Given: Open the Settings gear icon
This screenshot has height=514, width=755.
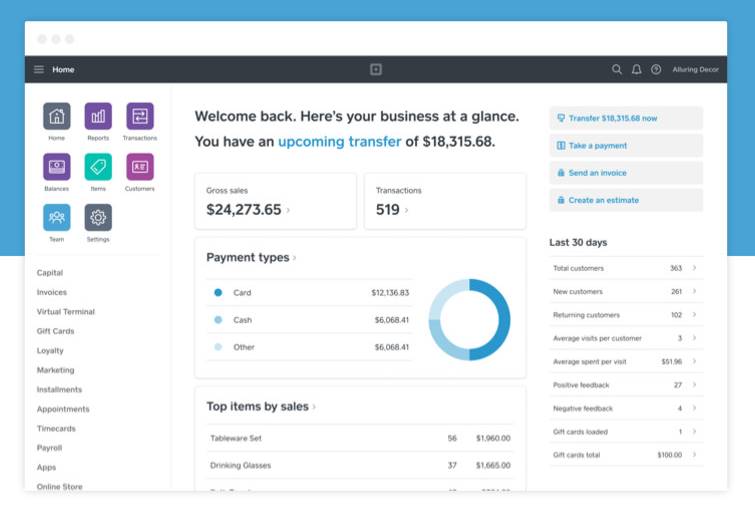Looking at the screenshot, I should tap(98, 217).
